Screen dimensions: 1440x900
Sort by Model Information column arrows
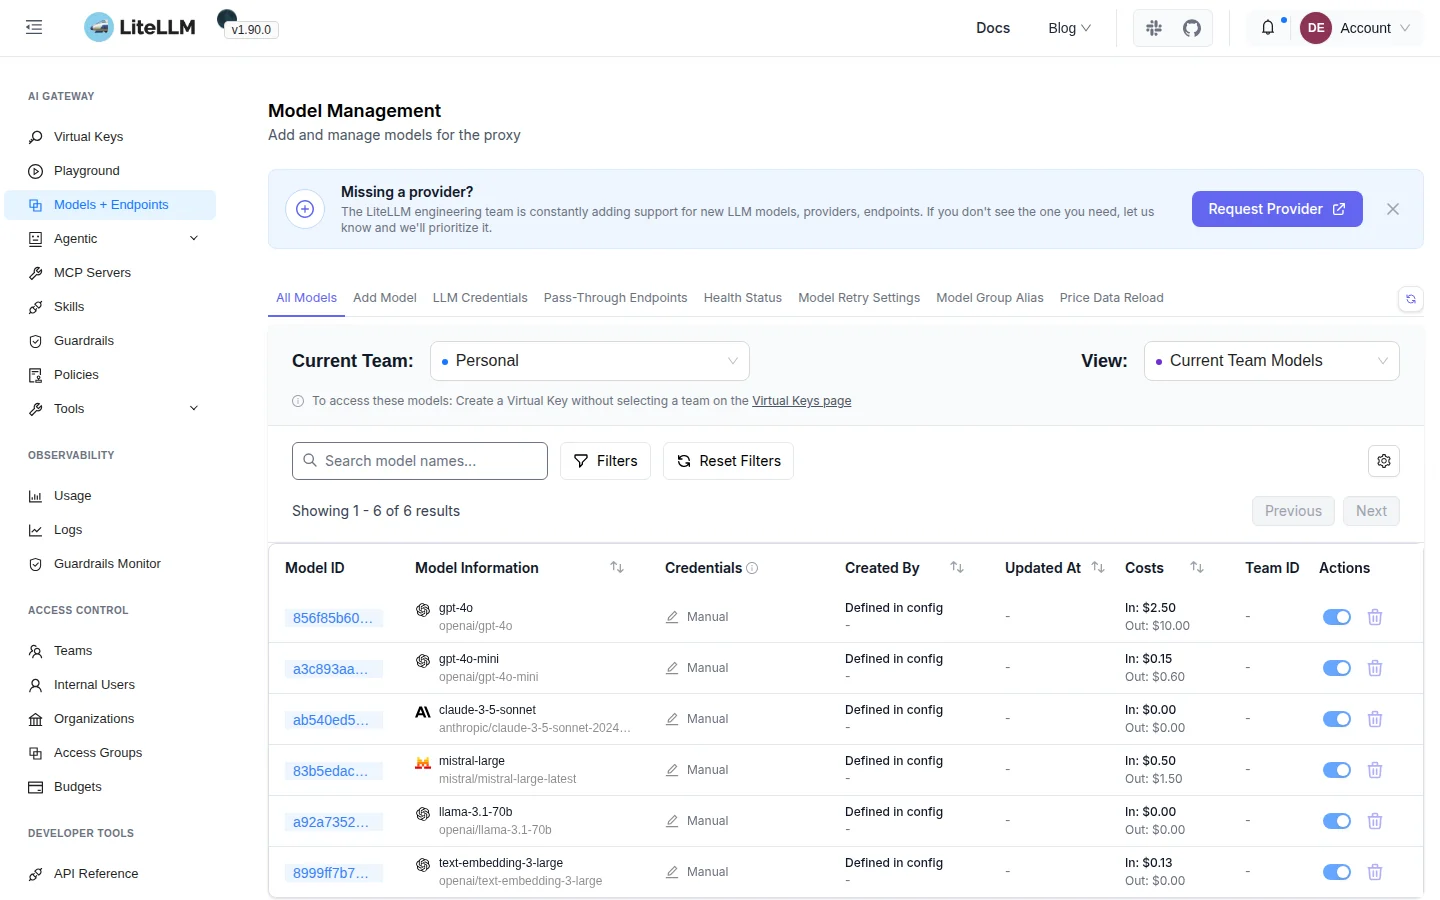(617, 568)
